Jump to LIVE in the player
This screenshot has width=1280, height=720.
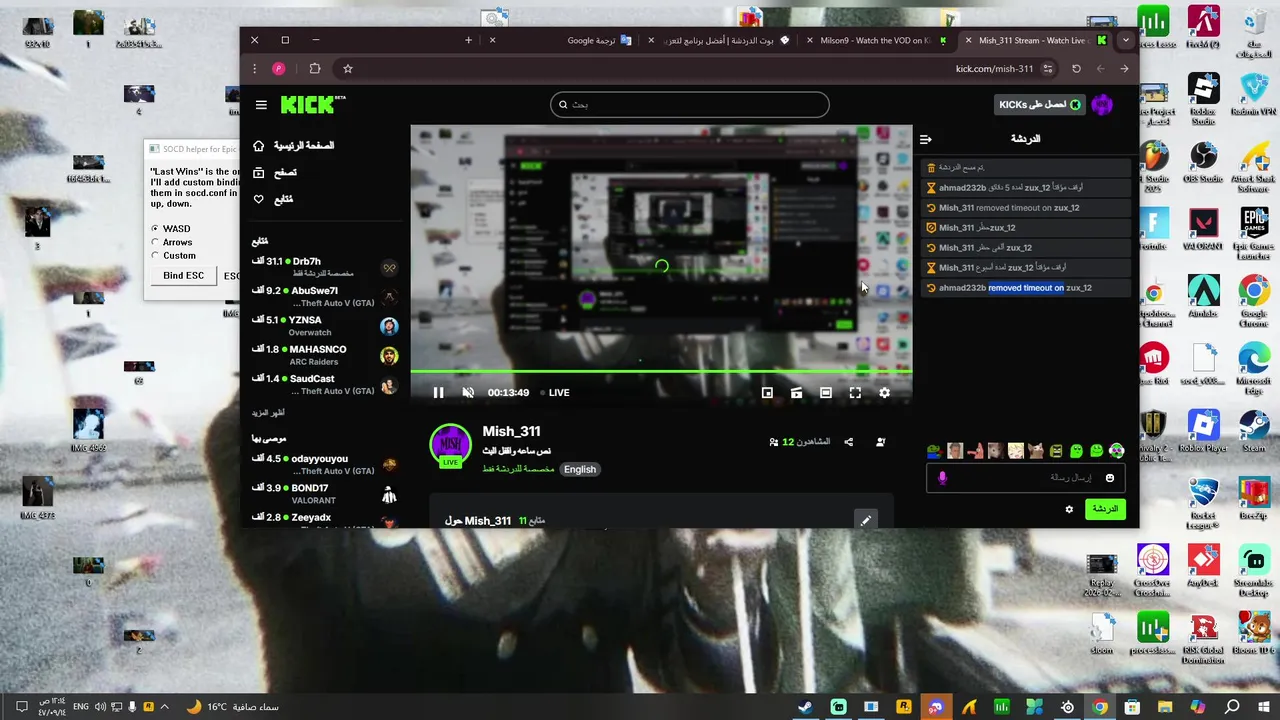tap(554, 393)
